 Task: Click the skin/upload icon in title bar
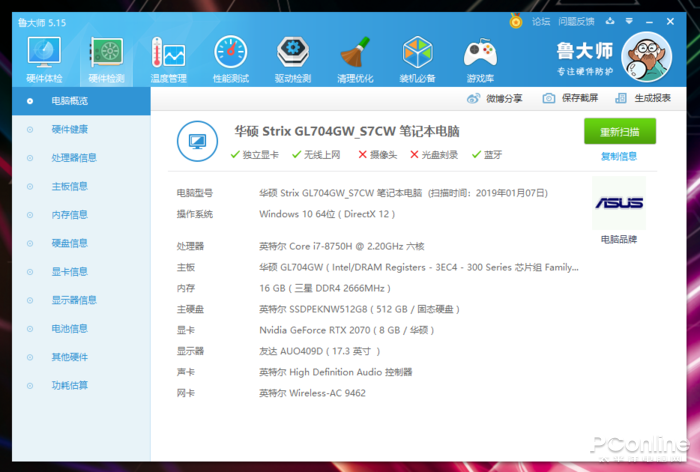point(610,21)
